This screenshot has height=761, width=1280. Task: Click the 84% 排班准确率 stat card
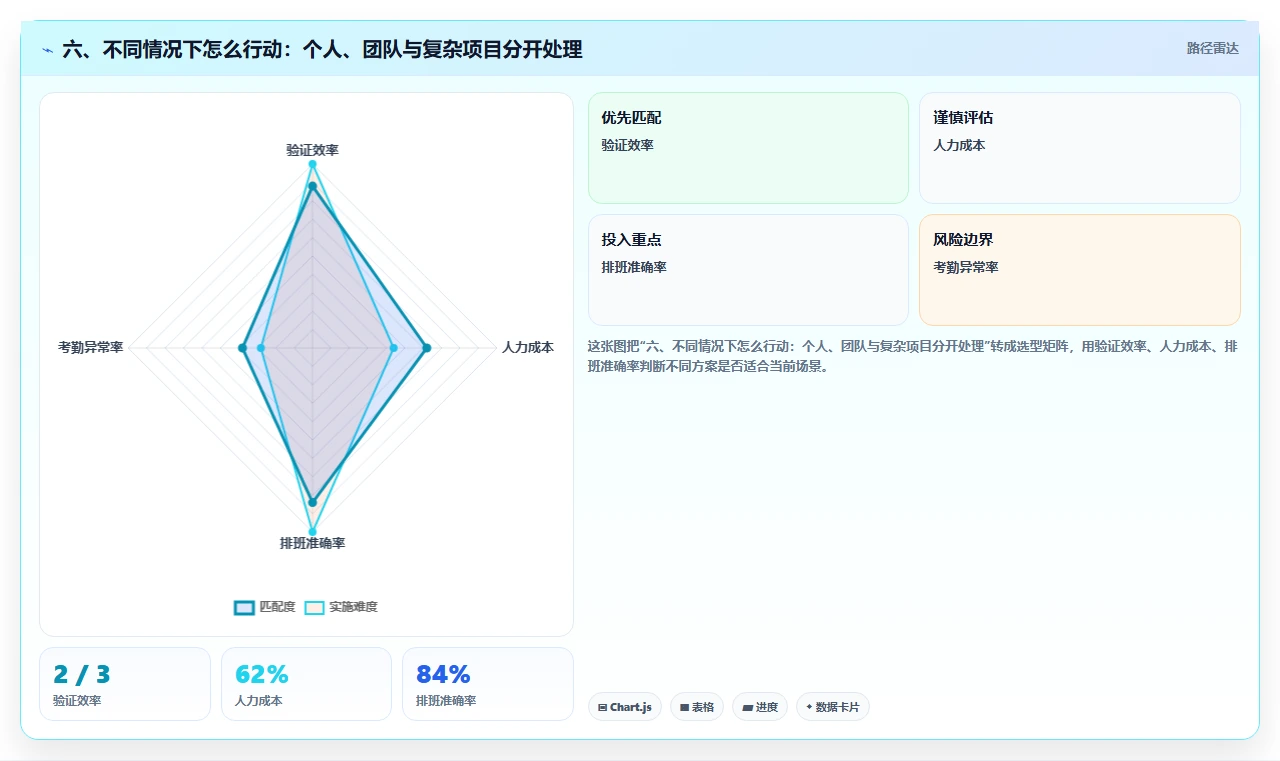(x=488, y=684)
